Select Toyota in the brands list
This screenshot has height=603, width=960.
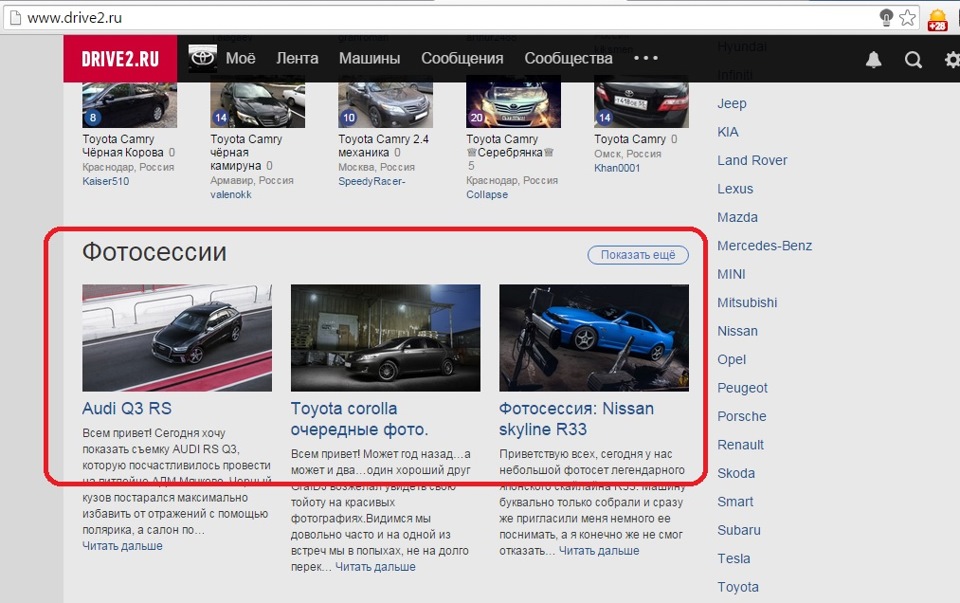click(738, 587)
